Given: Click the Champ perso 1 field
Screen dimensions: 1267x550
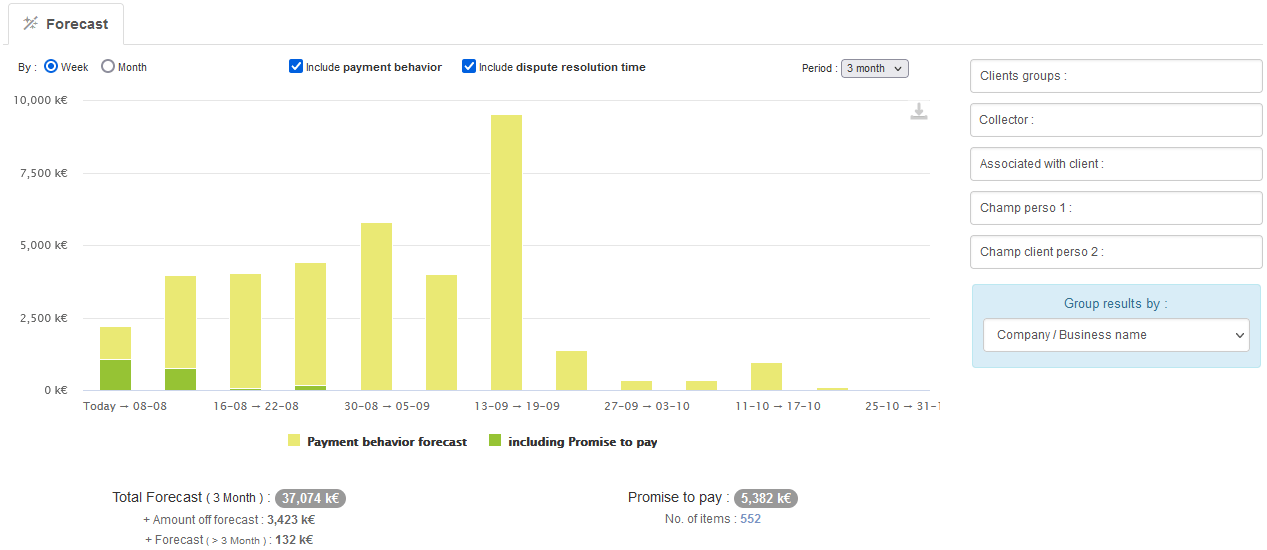Looking at the screenshot, I should tap(1115, 208).
